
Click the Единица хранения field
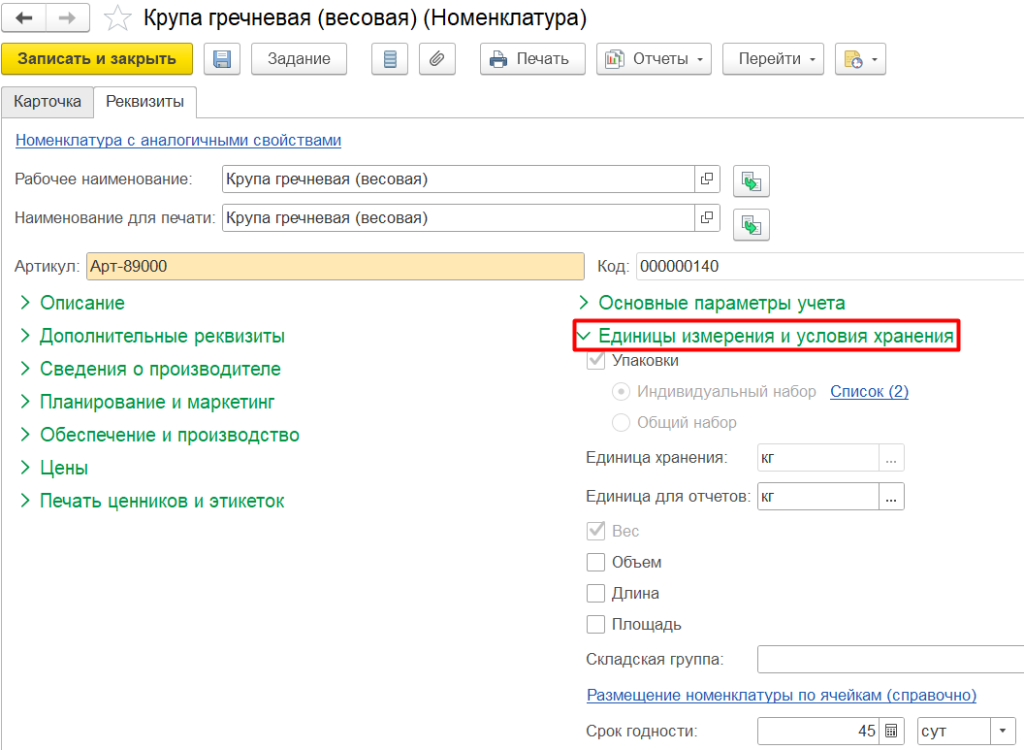click(818, 458)
